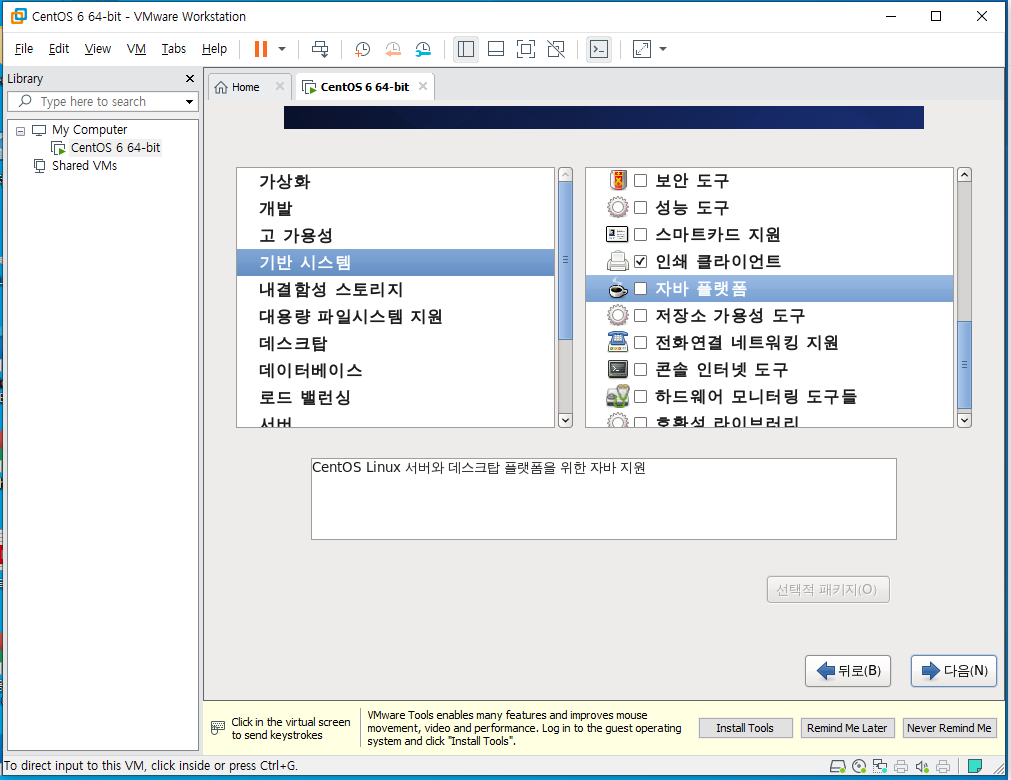
Task: Close the Library panel
Action: pos(190,79)
